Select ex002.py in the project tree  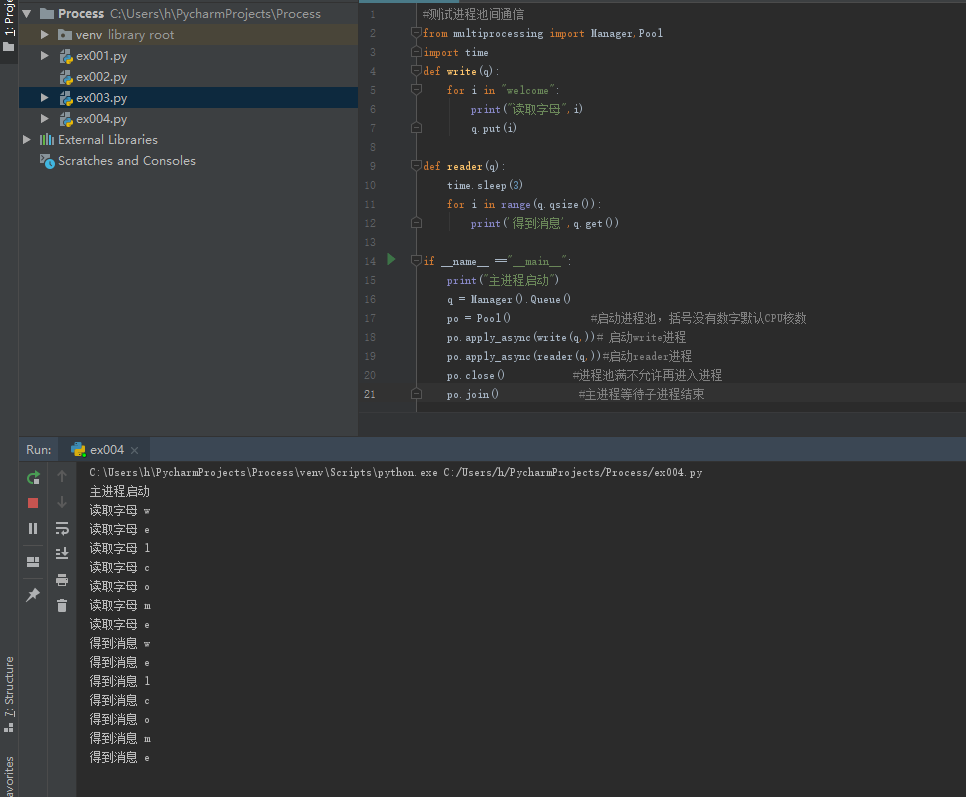coord(102,77)
